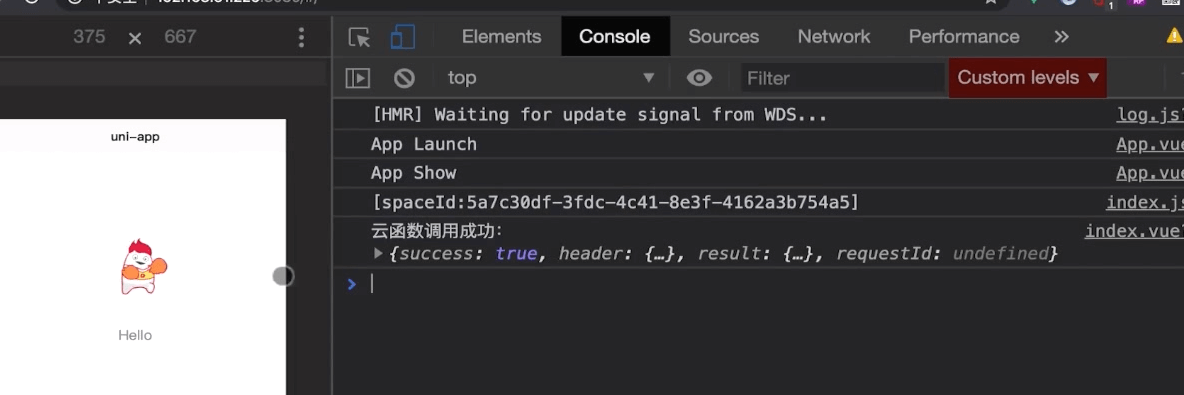This screenshot has height=395, width=1184.
Task: Open the Custom levels dropdown
Action: tap(1028, 78)
